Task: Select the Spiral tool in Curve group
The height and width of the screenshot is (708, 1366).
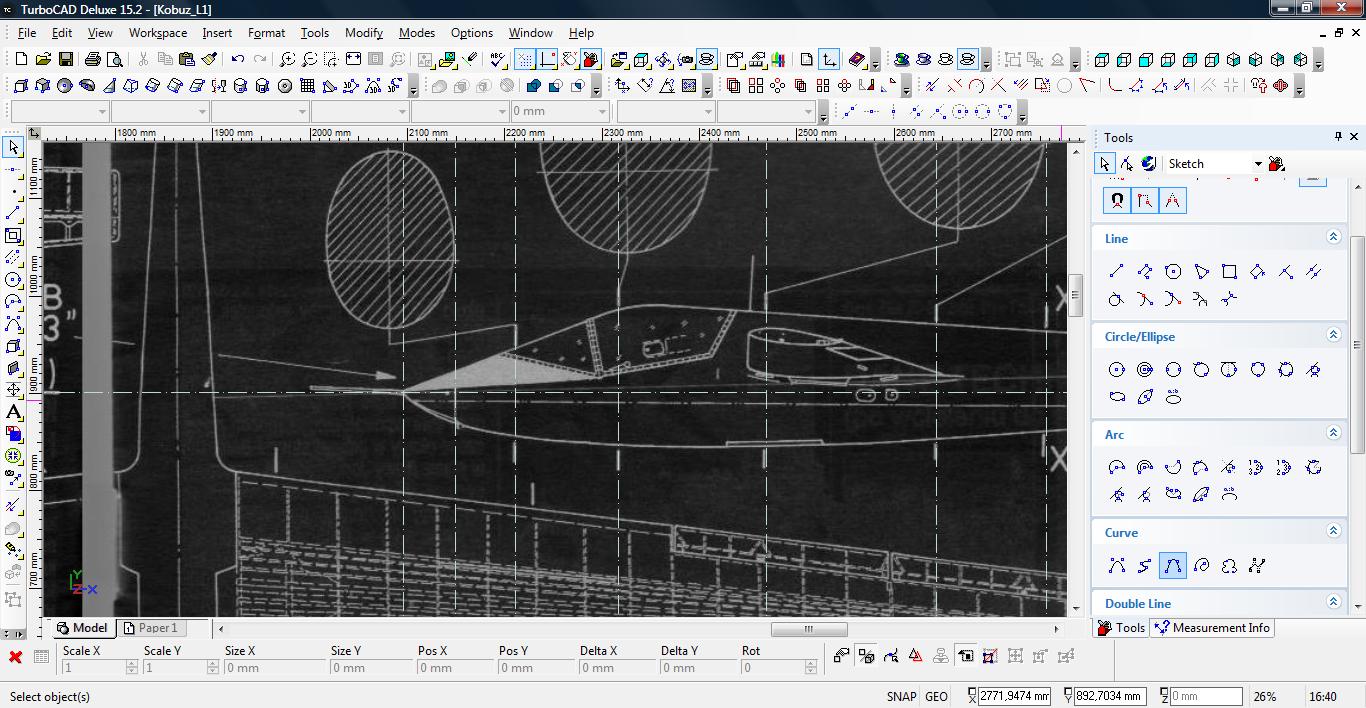Action: click(x=1201, y=565)
